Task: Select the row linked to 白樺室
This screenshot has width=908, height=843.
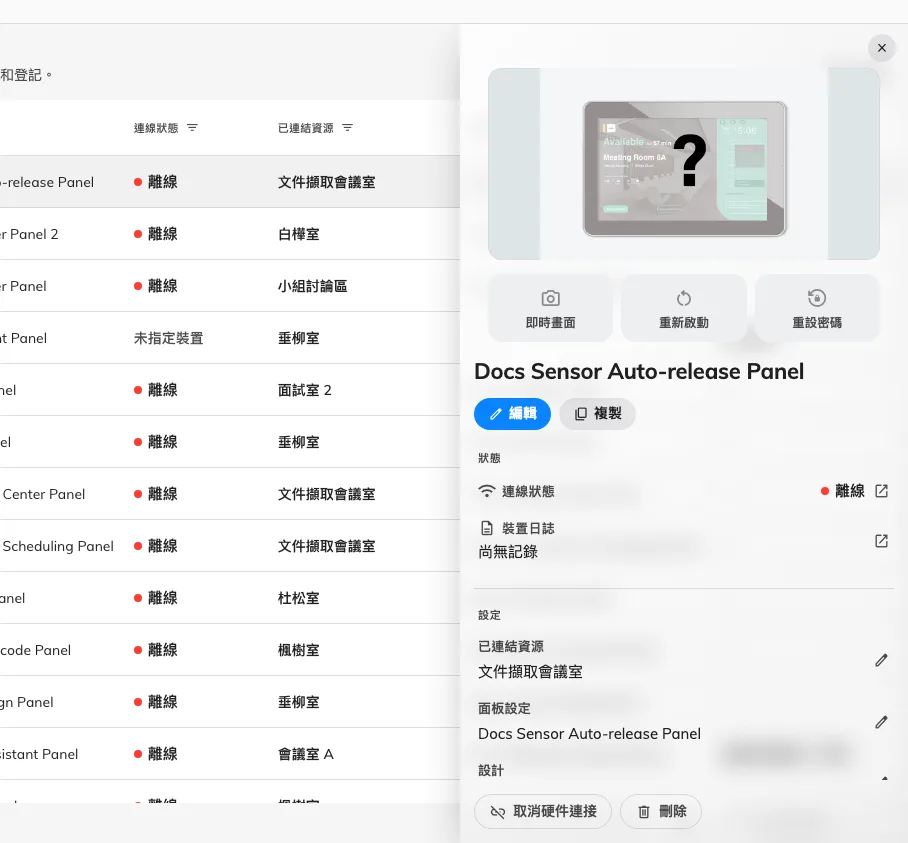Action: (230, 234)
